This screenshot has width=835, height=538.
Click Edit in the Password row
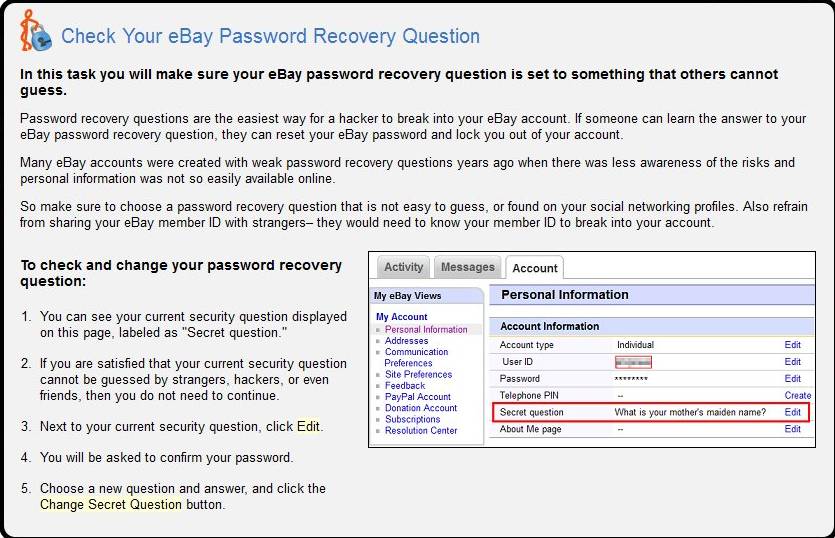click(792, 379)
